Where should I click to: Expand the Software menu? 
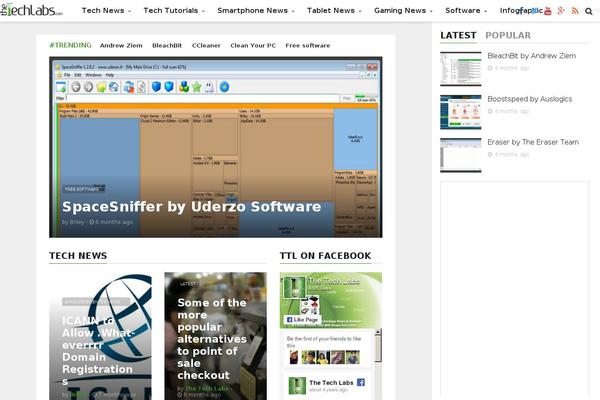coord(466,11)
